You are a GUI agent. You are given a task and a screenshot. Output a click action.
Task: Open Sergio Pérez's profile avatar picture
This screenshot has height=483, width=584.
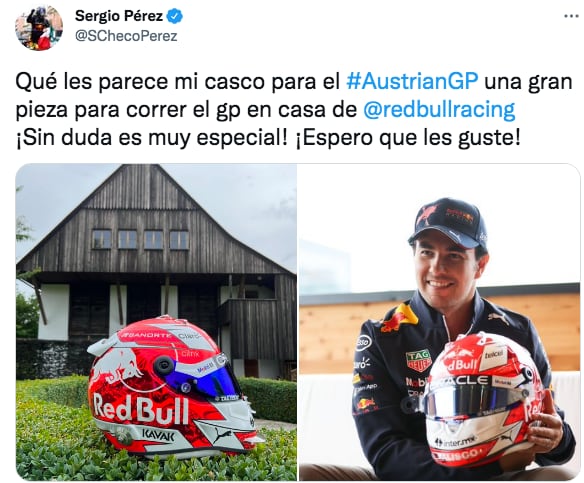[x=39, y=28]
